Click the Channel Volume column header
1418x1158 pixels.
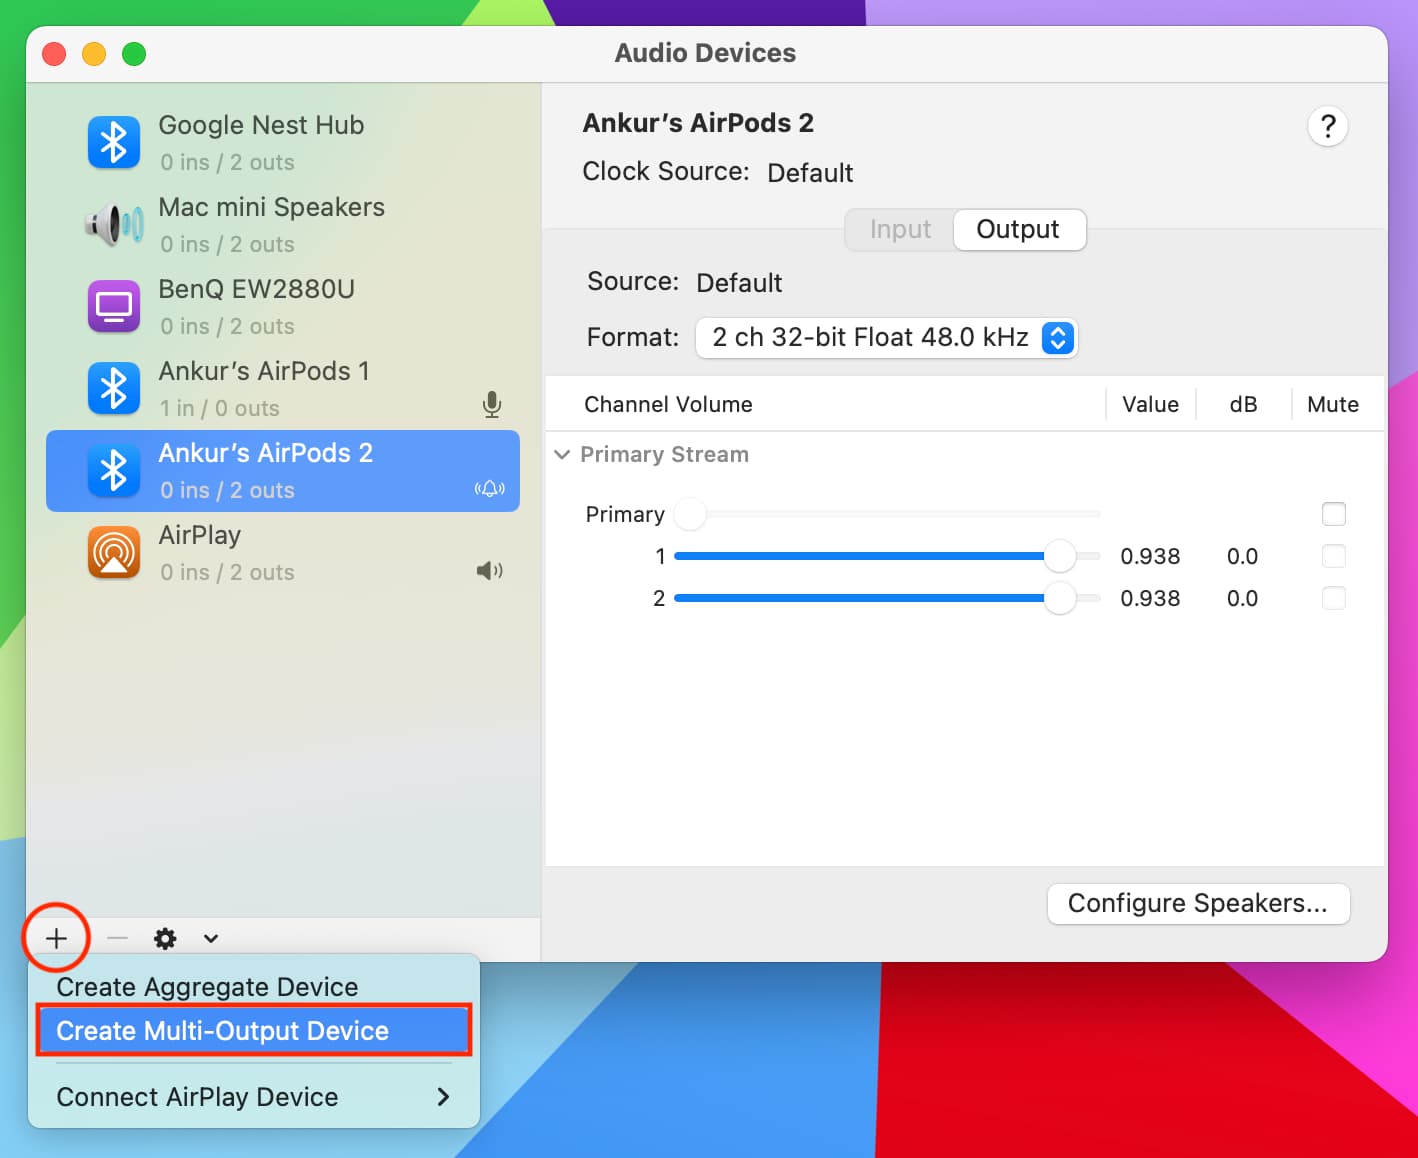[x=668, y=404]
